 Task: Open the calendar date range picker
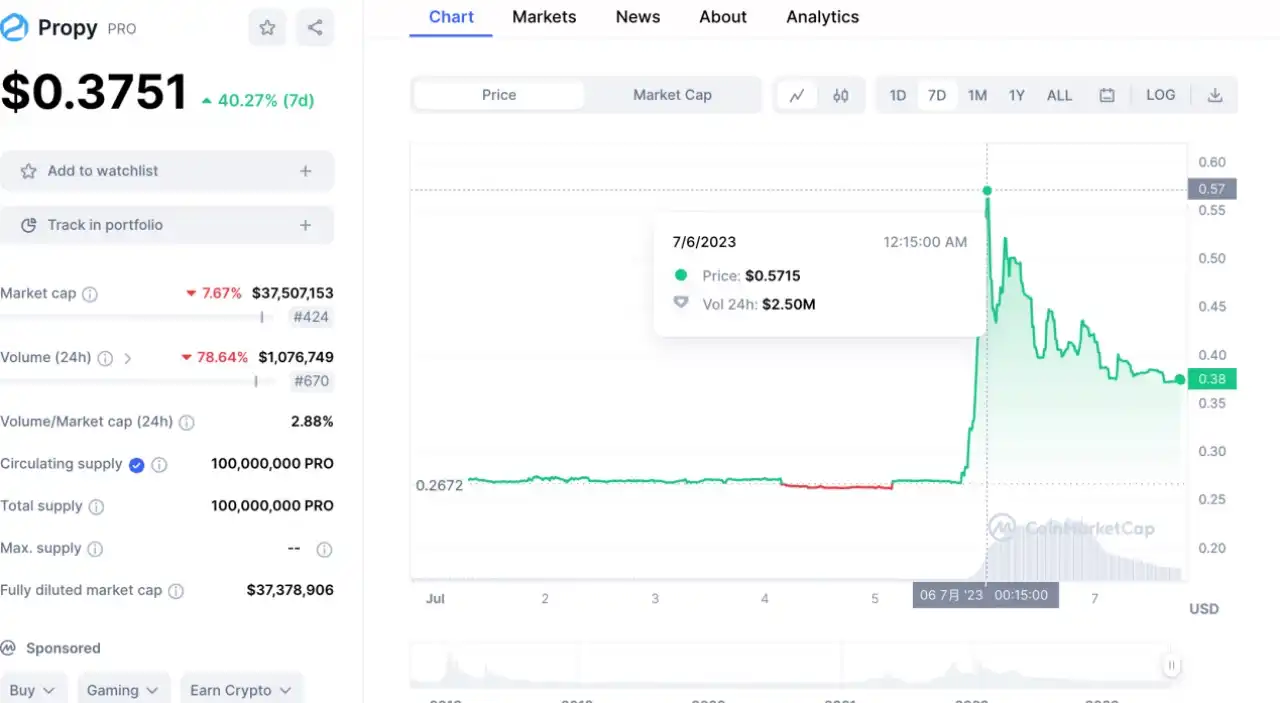(x=1107, y=96)
